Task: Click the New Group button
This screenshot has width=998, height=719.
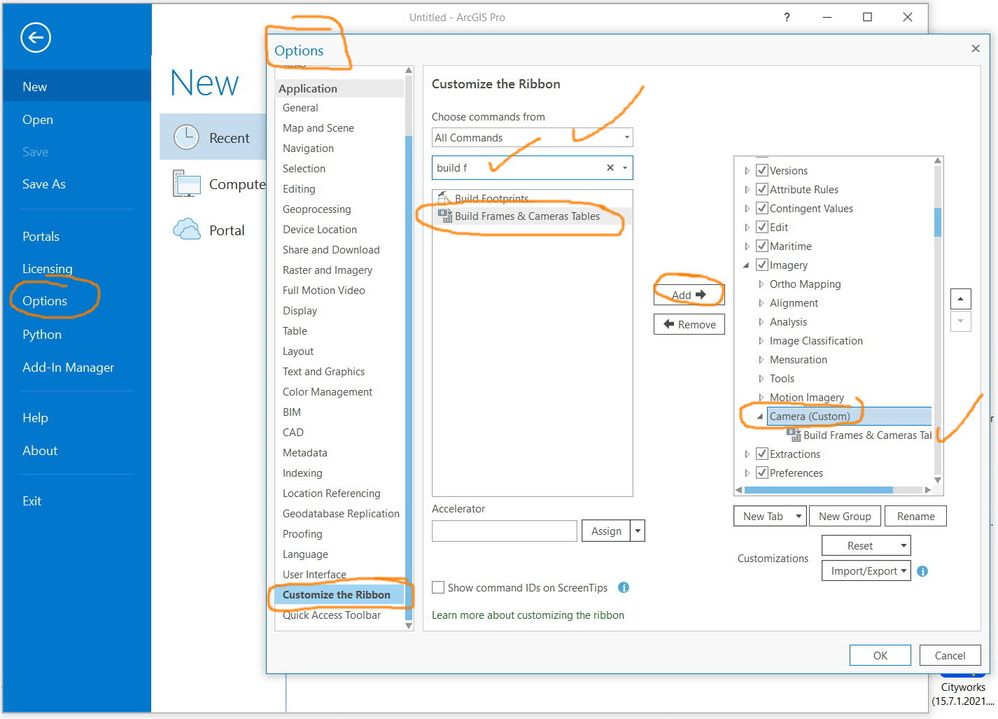Action: click(x=845, y=516)
